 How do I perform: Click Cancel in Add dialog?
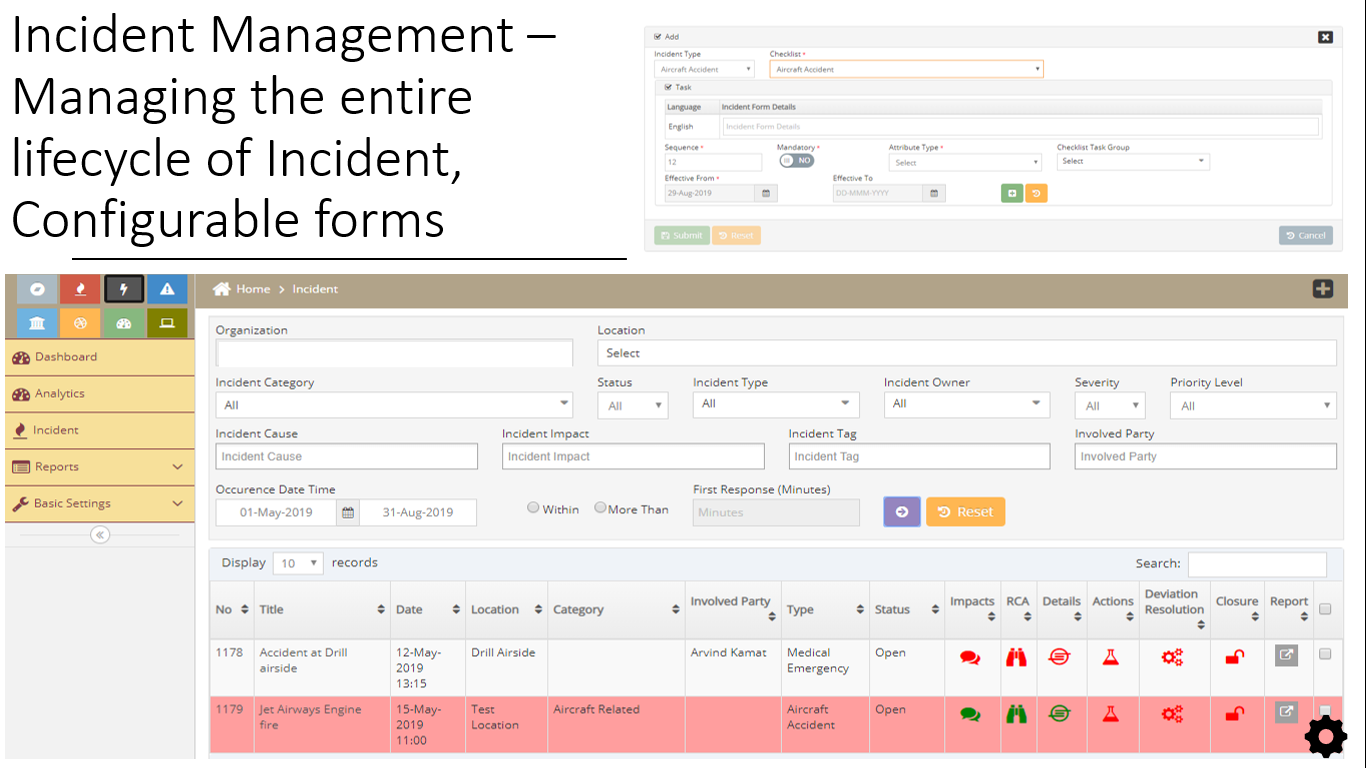click(1305, 236)
